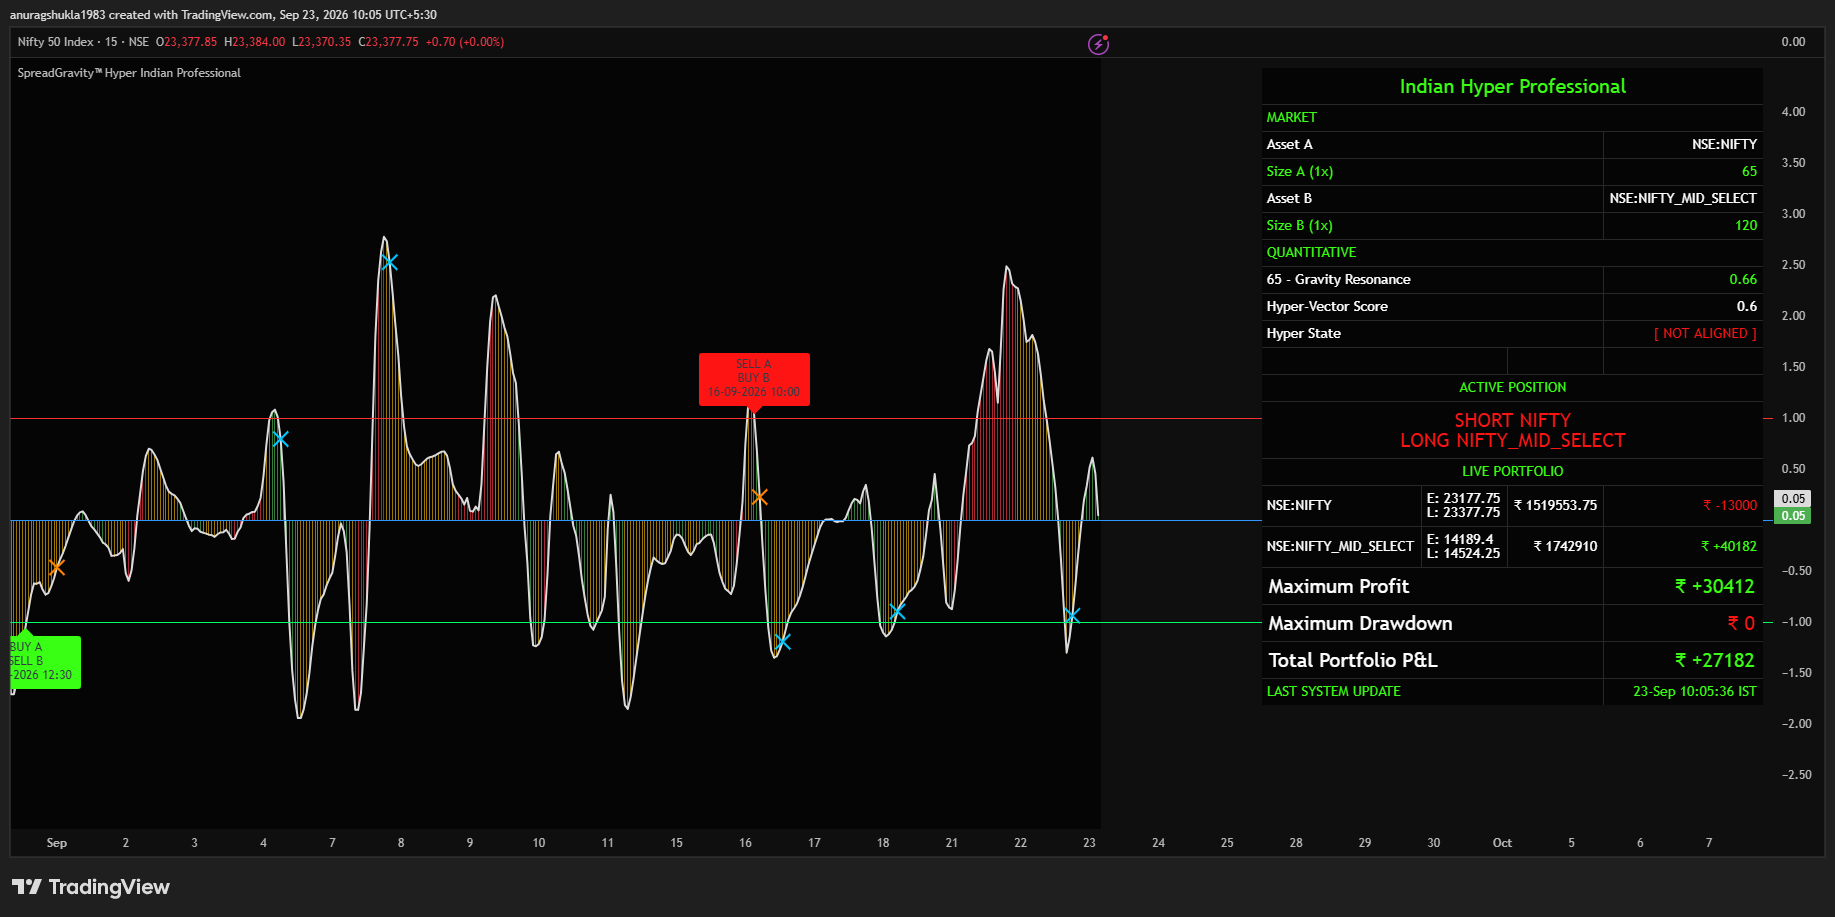Click the cyan X marker at the Sep 16 trough
This screenshot has width=1835, height=917.
783,642
